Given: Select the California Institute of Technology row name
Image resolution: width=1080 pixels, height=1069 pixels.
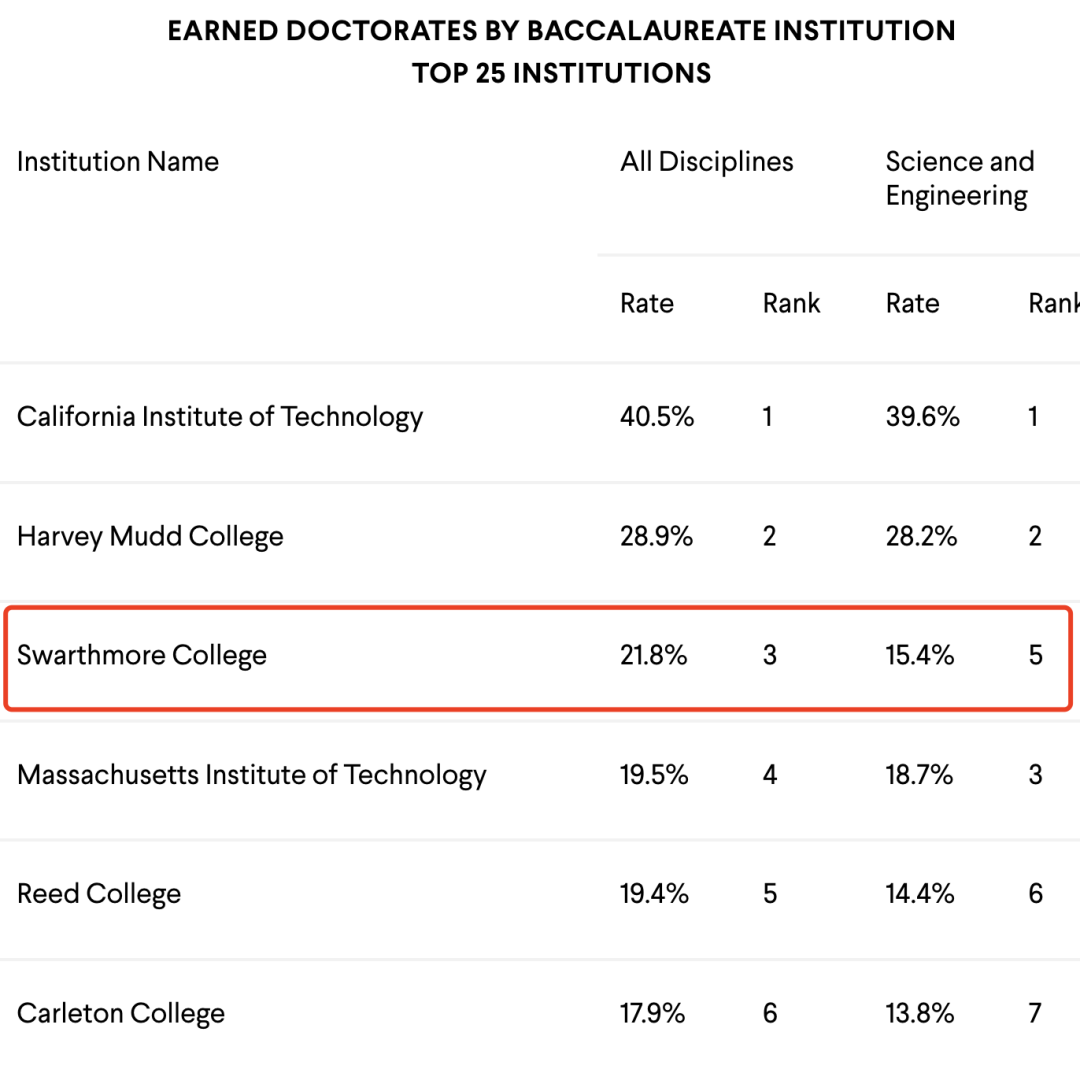Looking at the screenshot, I should [220, 416].
